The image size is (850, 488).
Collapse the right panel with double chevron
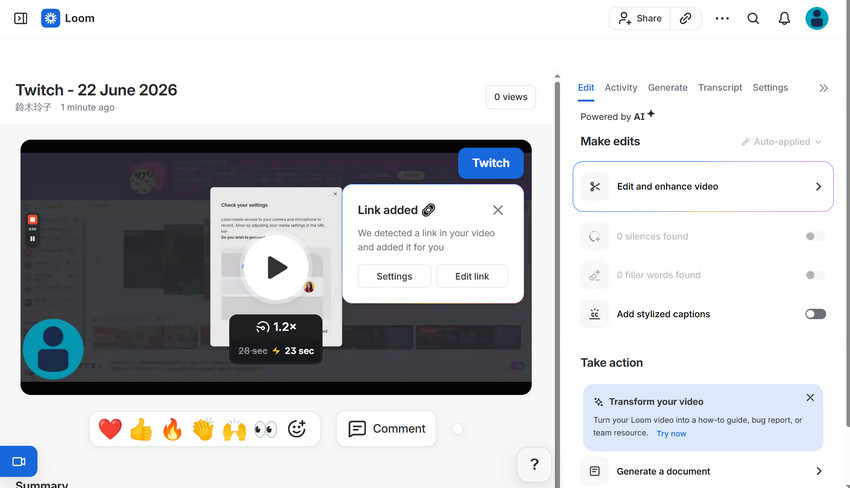click(823, 88)
